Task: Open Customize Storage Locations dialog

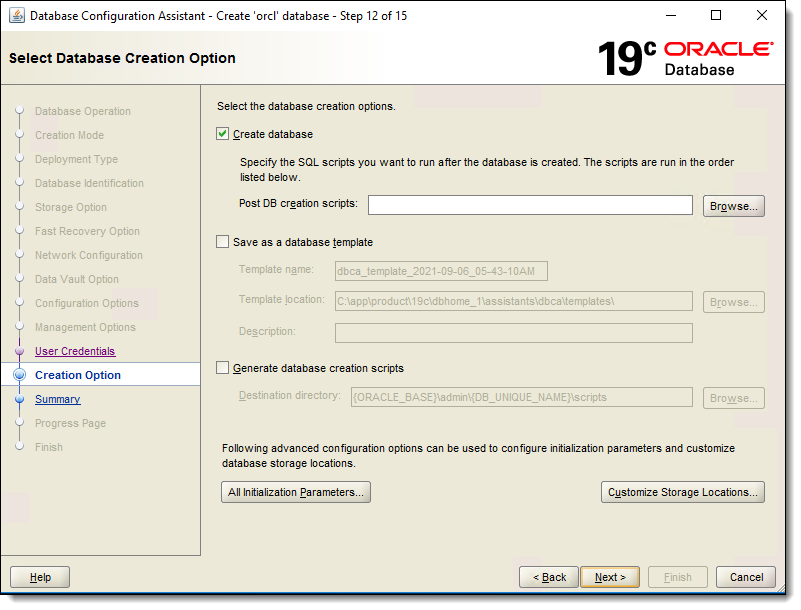Action: (682, 492)
